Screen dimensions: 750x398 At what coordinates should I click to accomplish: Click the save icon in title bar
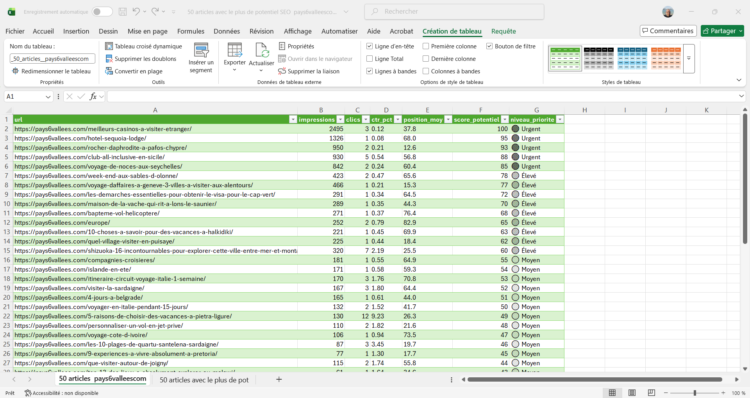(x=122, y=11)
